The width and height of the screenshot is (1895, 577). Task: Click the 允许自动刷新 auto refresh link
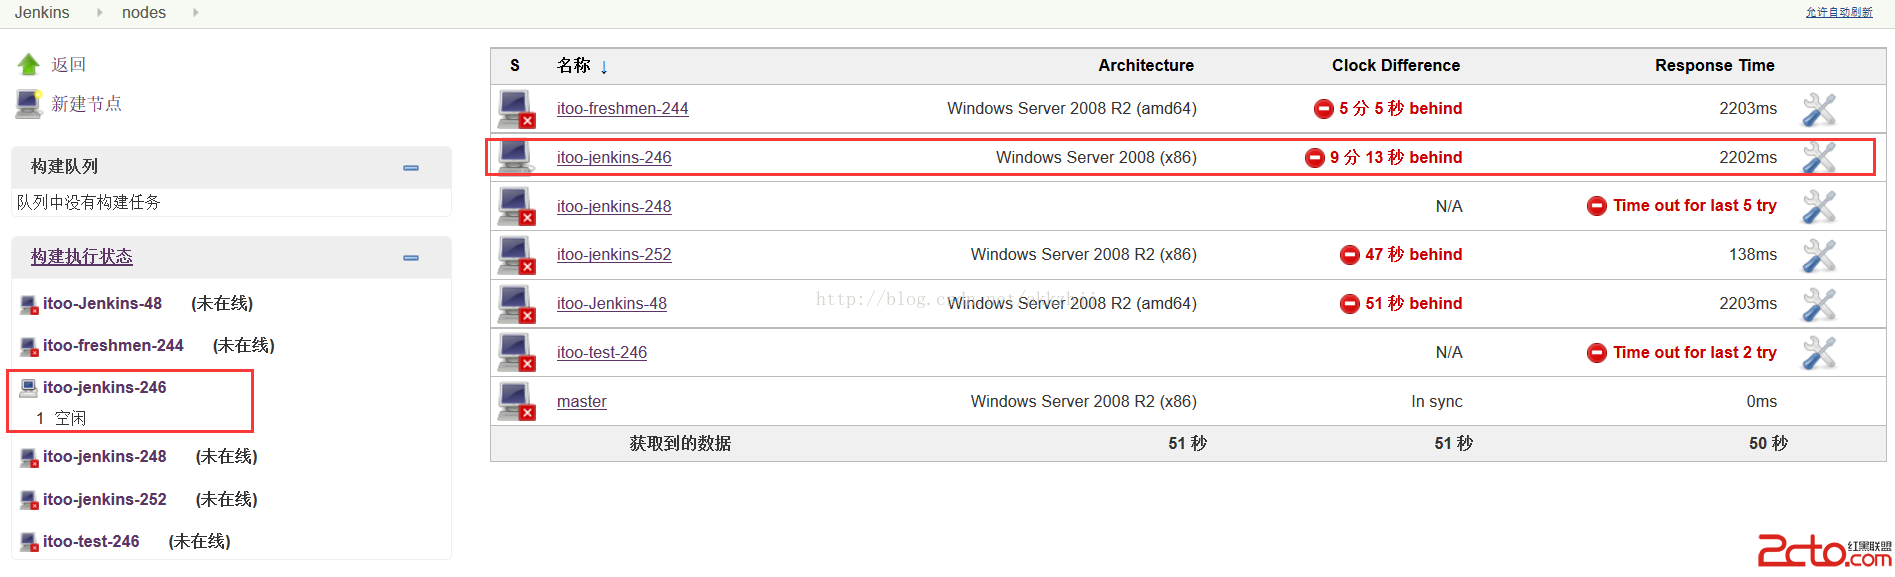(1839, 12)
